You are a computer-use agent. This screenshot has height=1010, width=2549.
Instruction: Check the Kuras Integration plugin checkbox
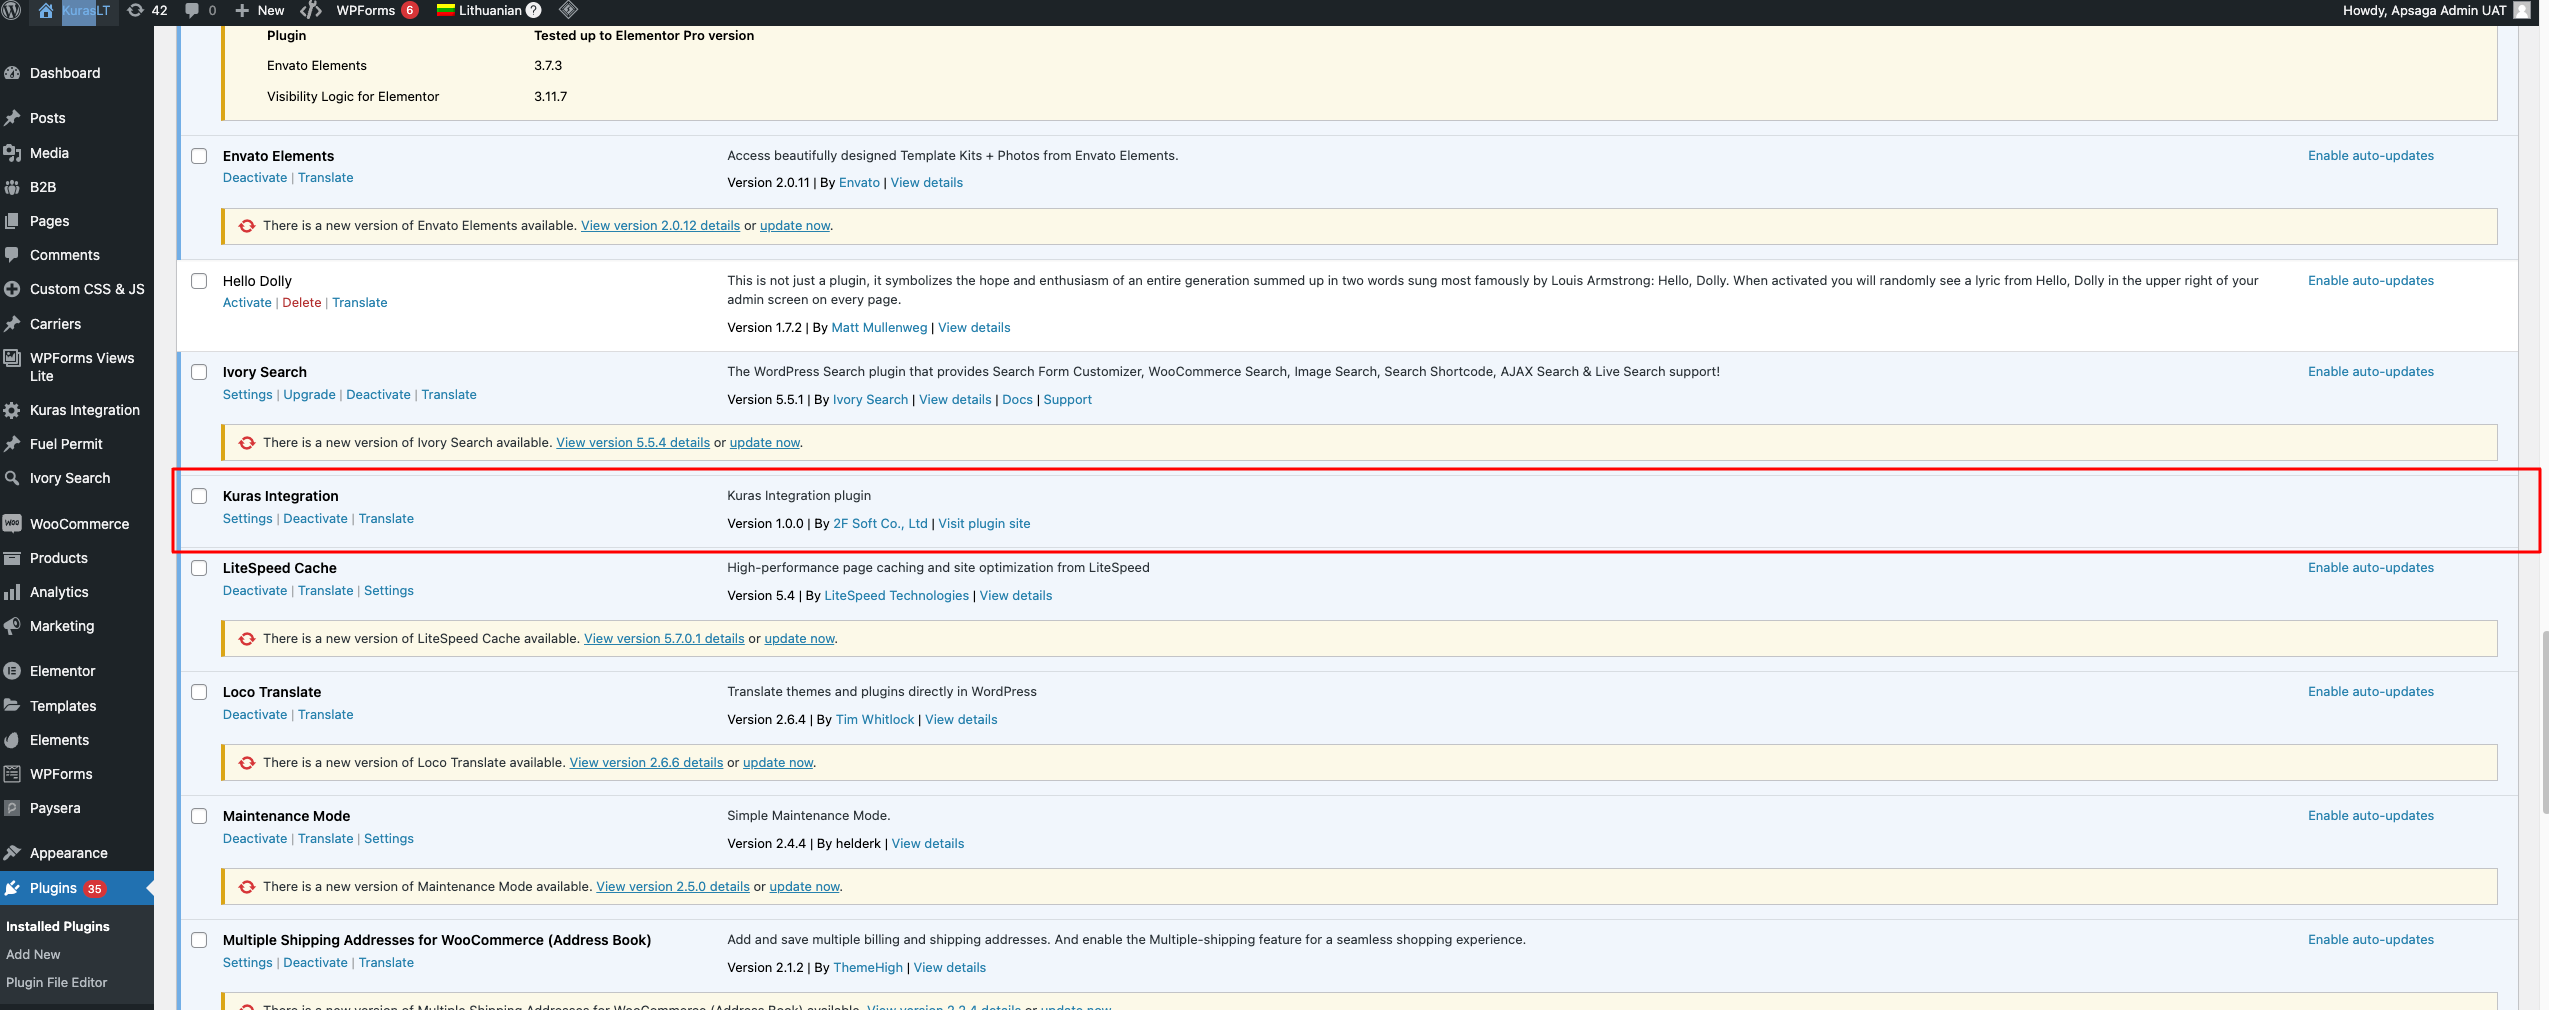coord(199,496)
